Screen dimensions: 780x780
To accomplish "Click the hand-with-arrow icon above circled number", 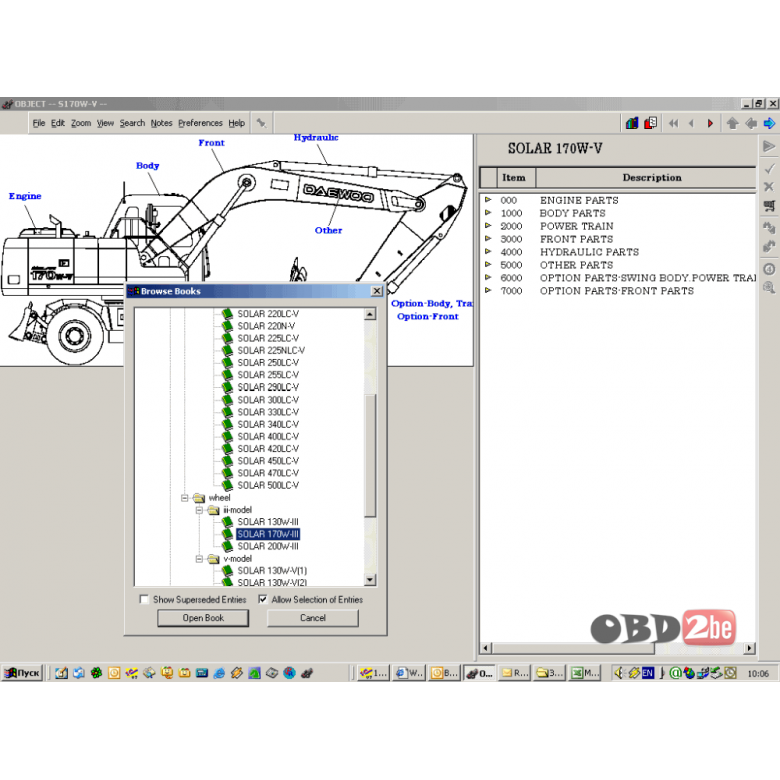I will click(769, 246).
